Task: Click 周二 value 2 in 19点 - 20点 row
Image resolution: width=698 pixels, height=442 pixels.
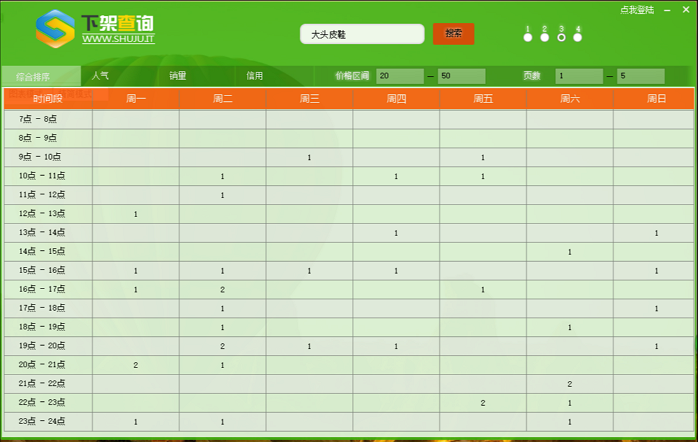Action: click(x=223, y=346)
